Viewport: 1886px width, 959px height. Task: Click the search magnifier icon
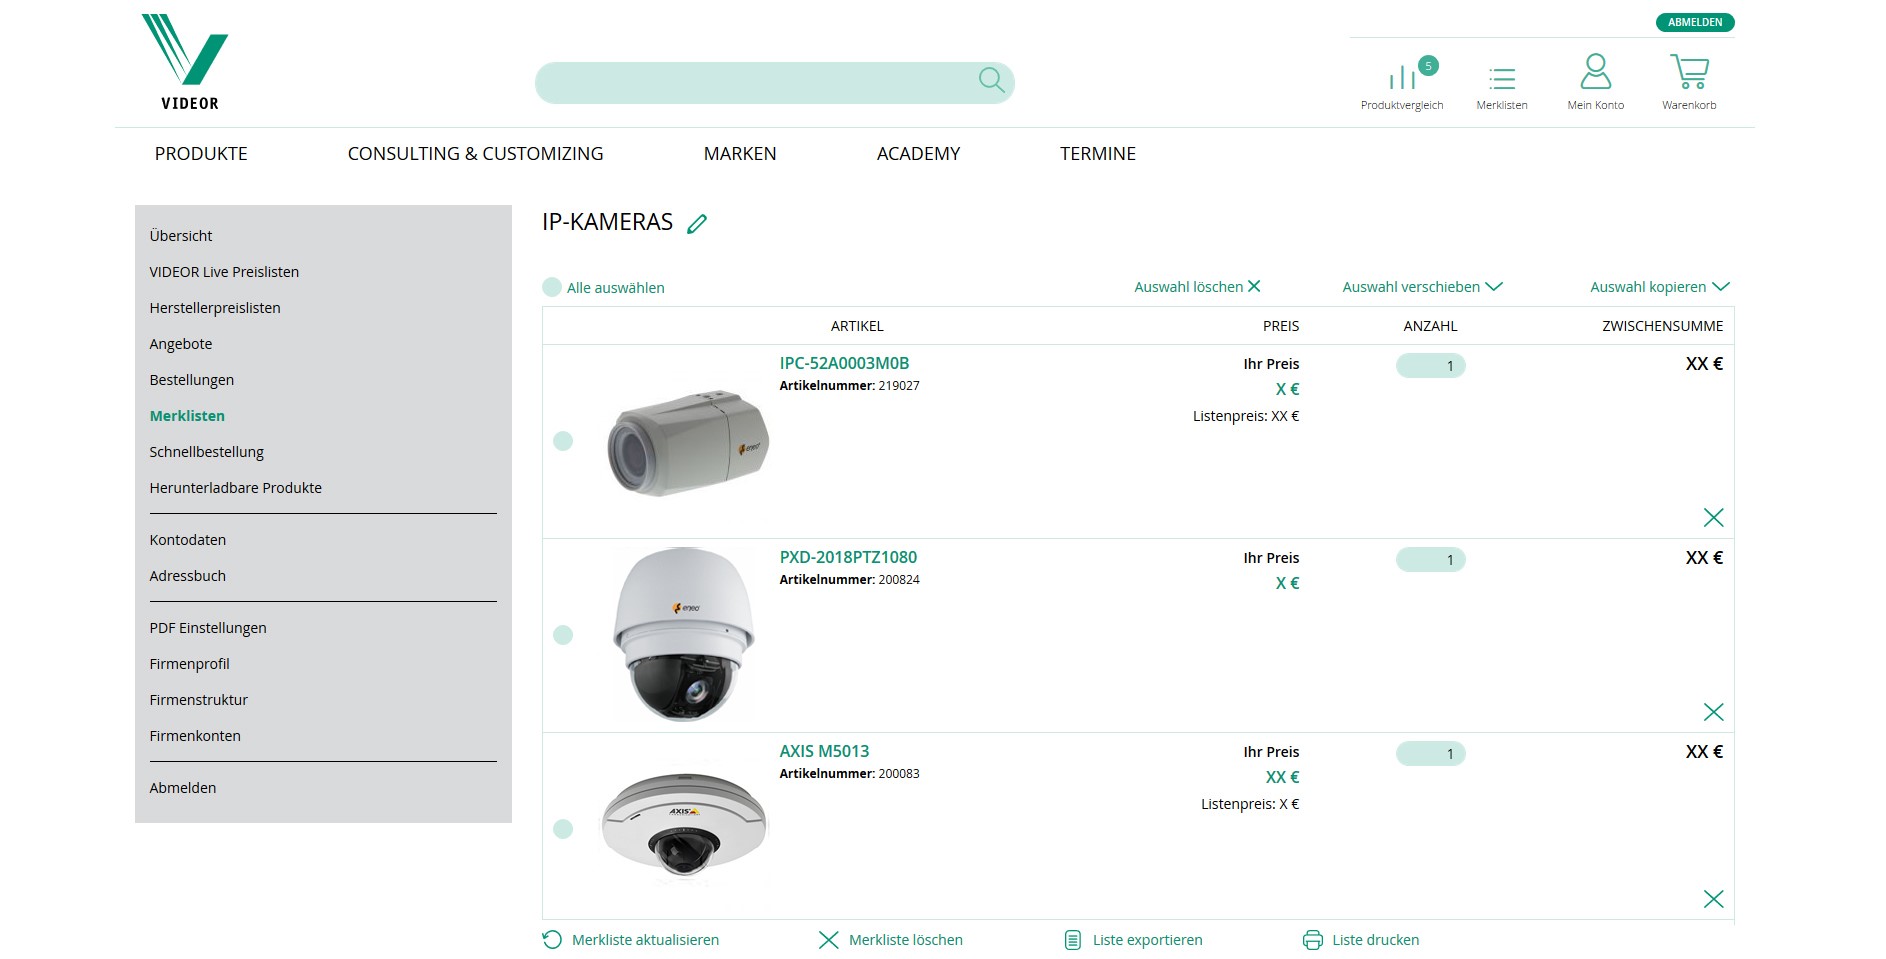[991, 80]
